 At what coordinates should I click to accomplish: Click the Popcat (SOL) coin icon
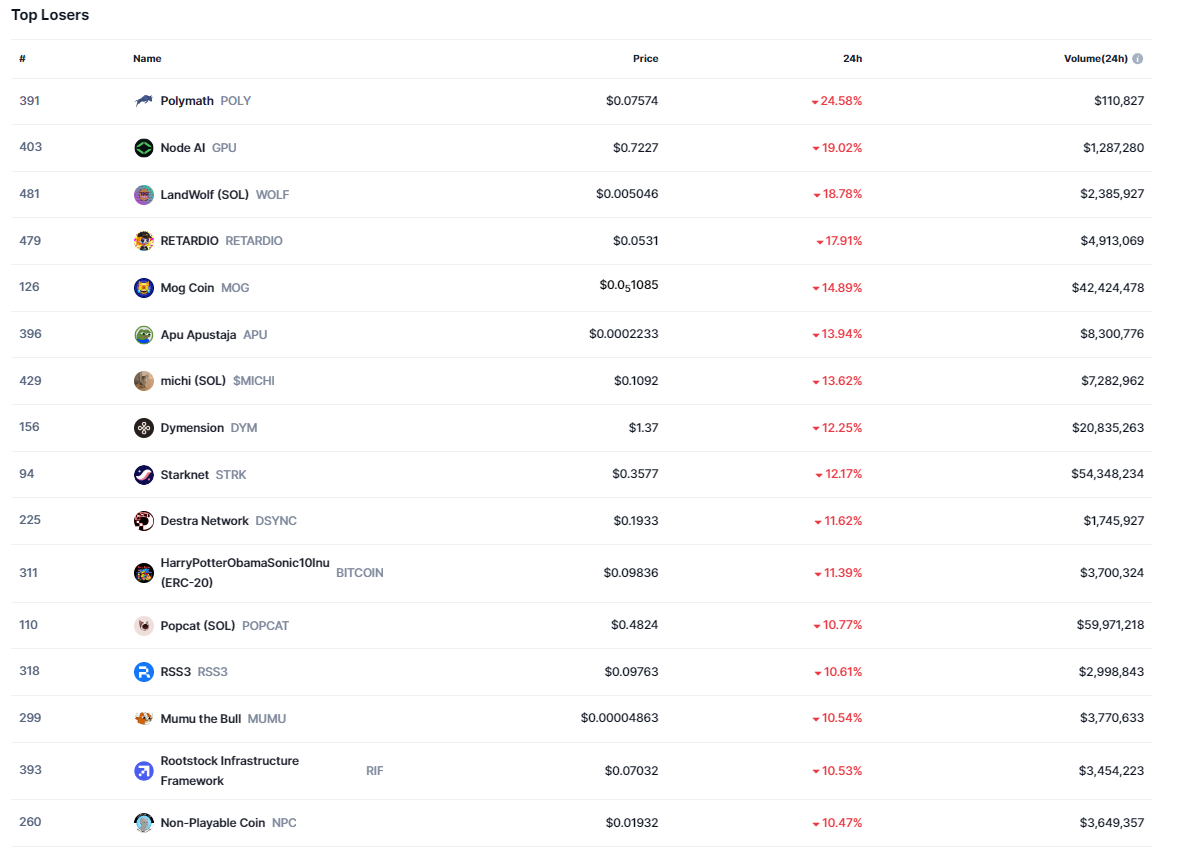point(144,626)
